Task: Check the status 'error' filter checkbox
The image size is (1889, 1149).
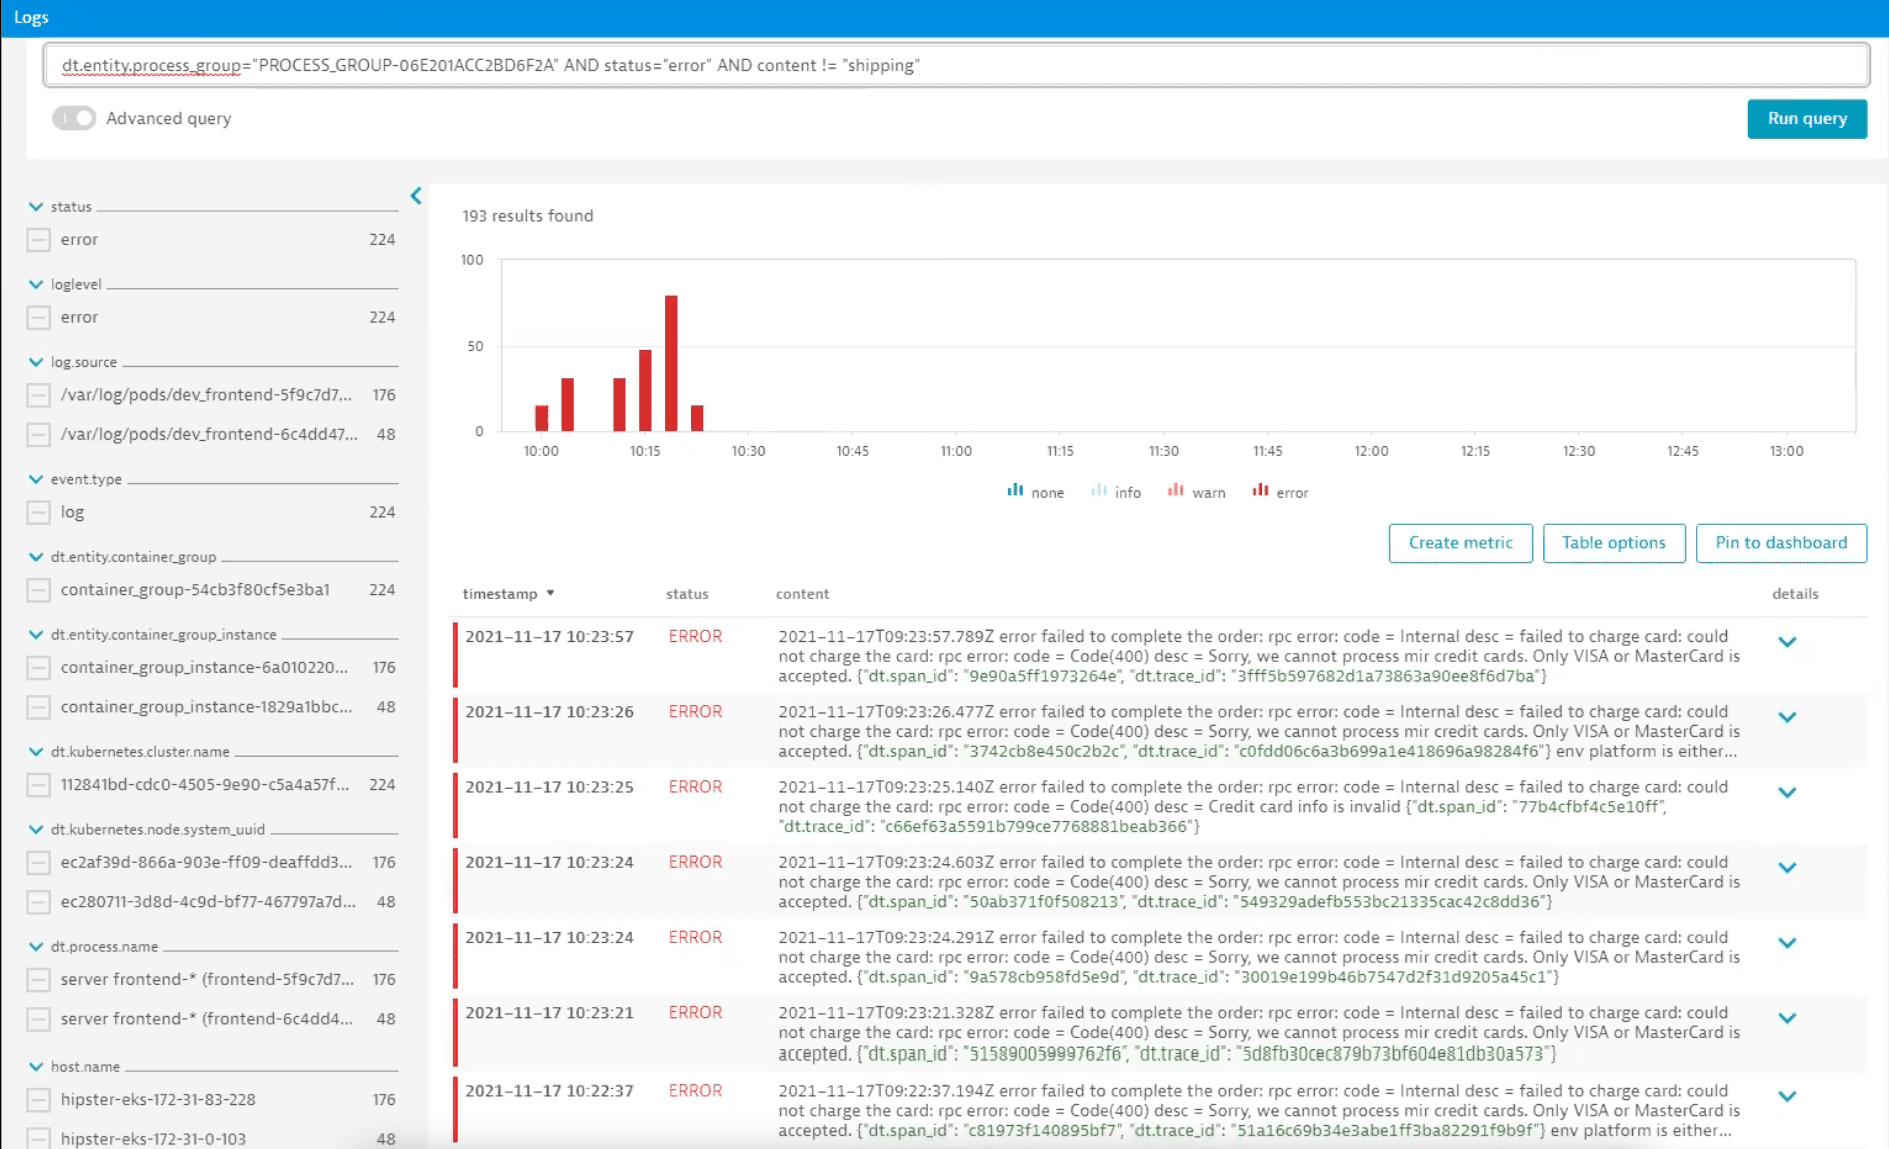Action: (x=39, y=240)
